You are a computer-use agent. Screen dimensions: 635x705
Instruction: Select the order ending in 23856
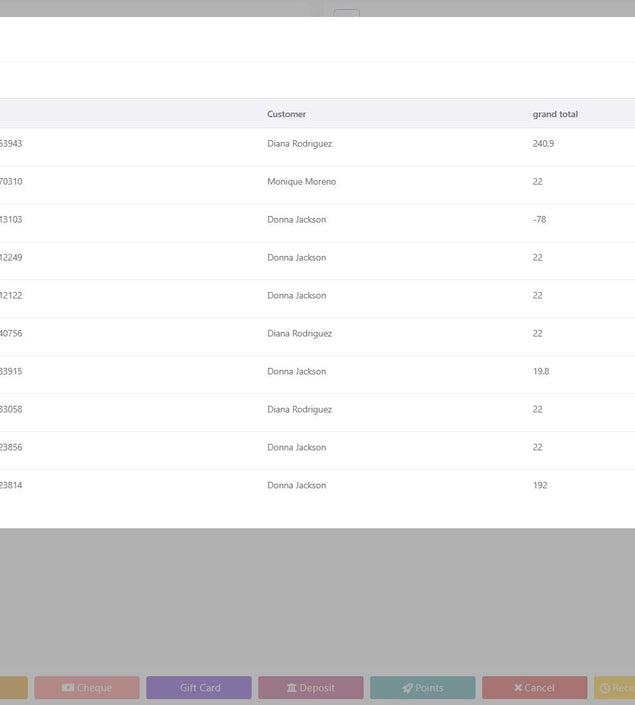pos(11,448)
